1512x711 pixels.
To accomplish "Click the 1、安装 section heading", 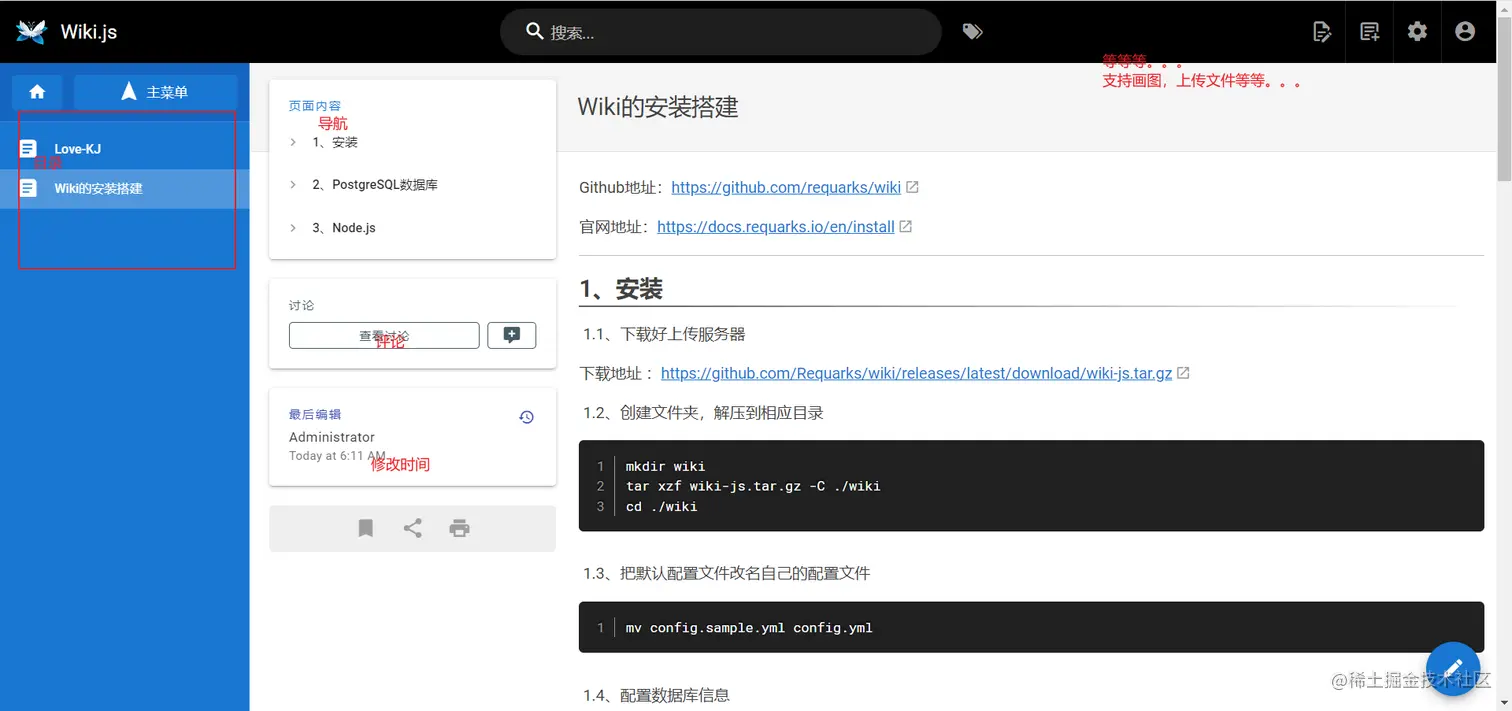I will (621, 289).
